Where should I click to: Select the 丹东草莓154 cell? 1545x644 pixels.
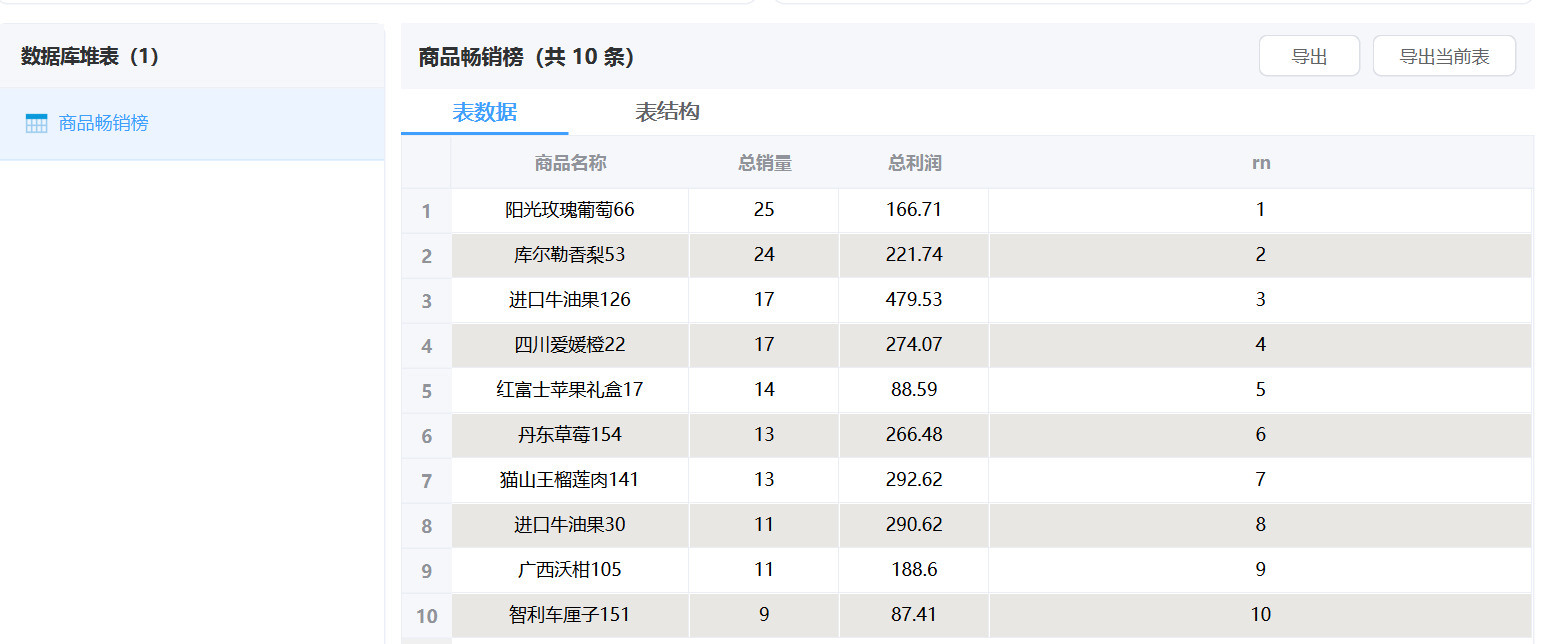pyautogui.click(x=569, y=435)
